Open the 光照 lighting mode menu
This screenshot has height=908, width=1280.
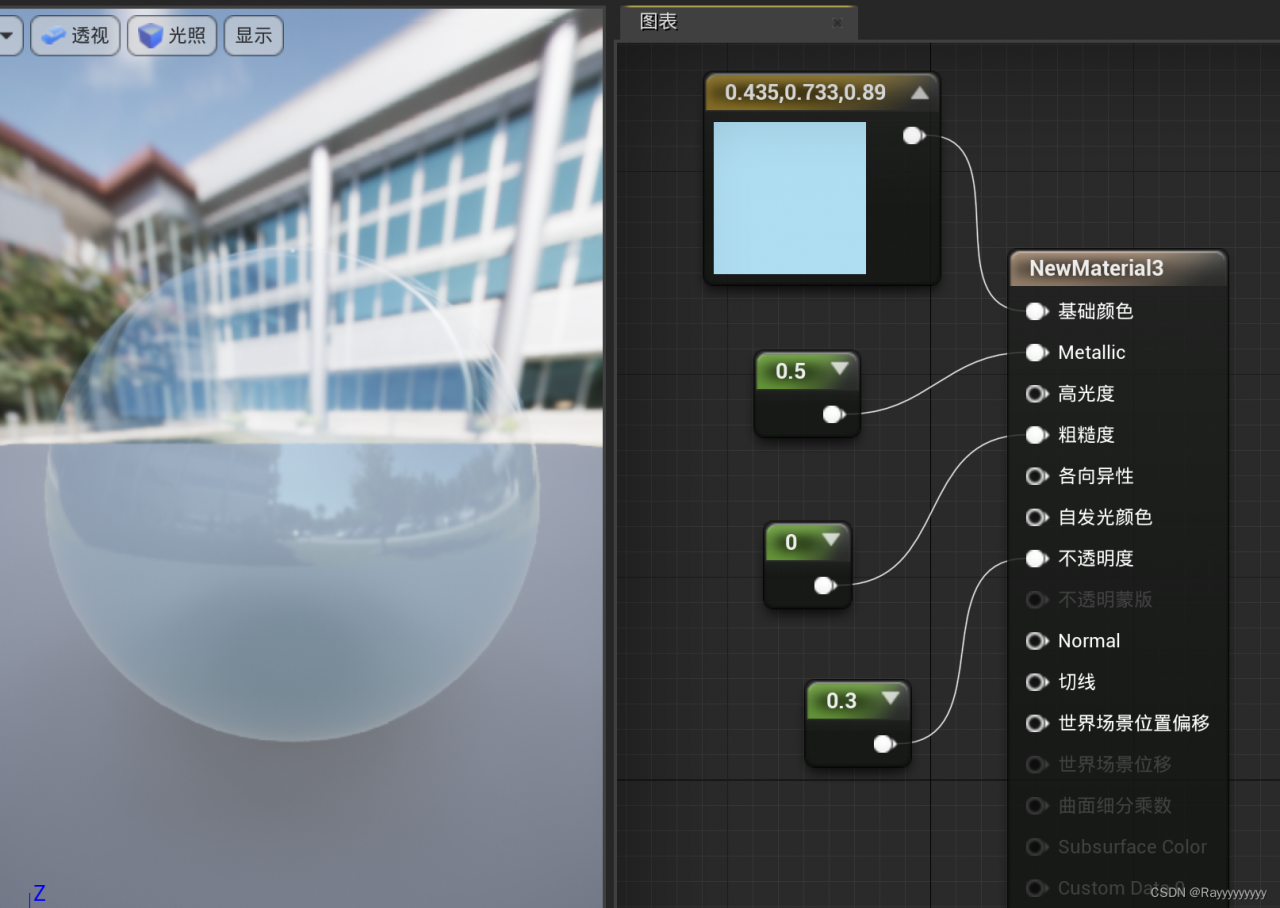(x=172, y=36)
